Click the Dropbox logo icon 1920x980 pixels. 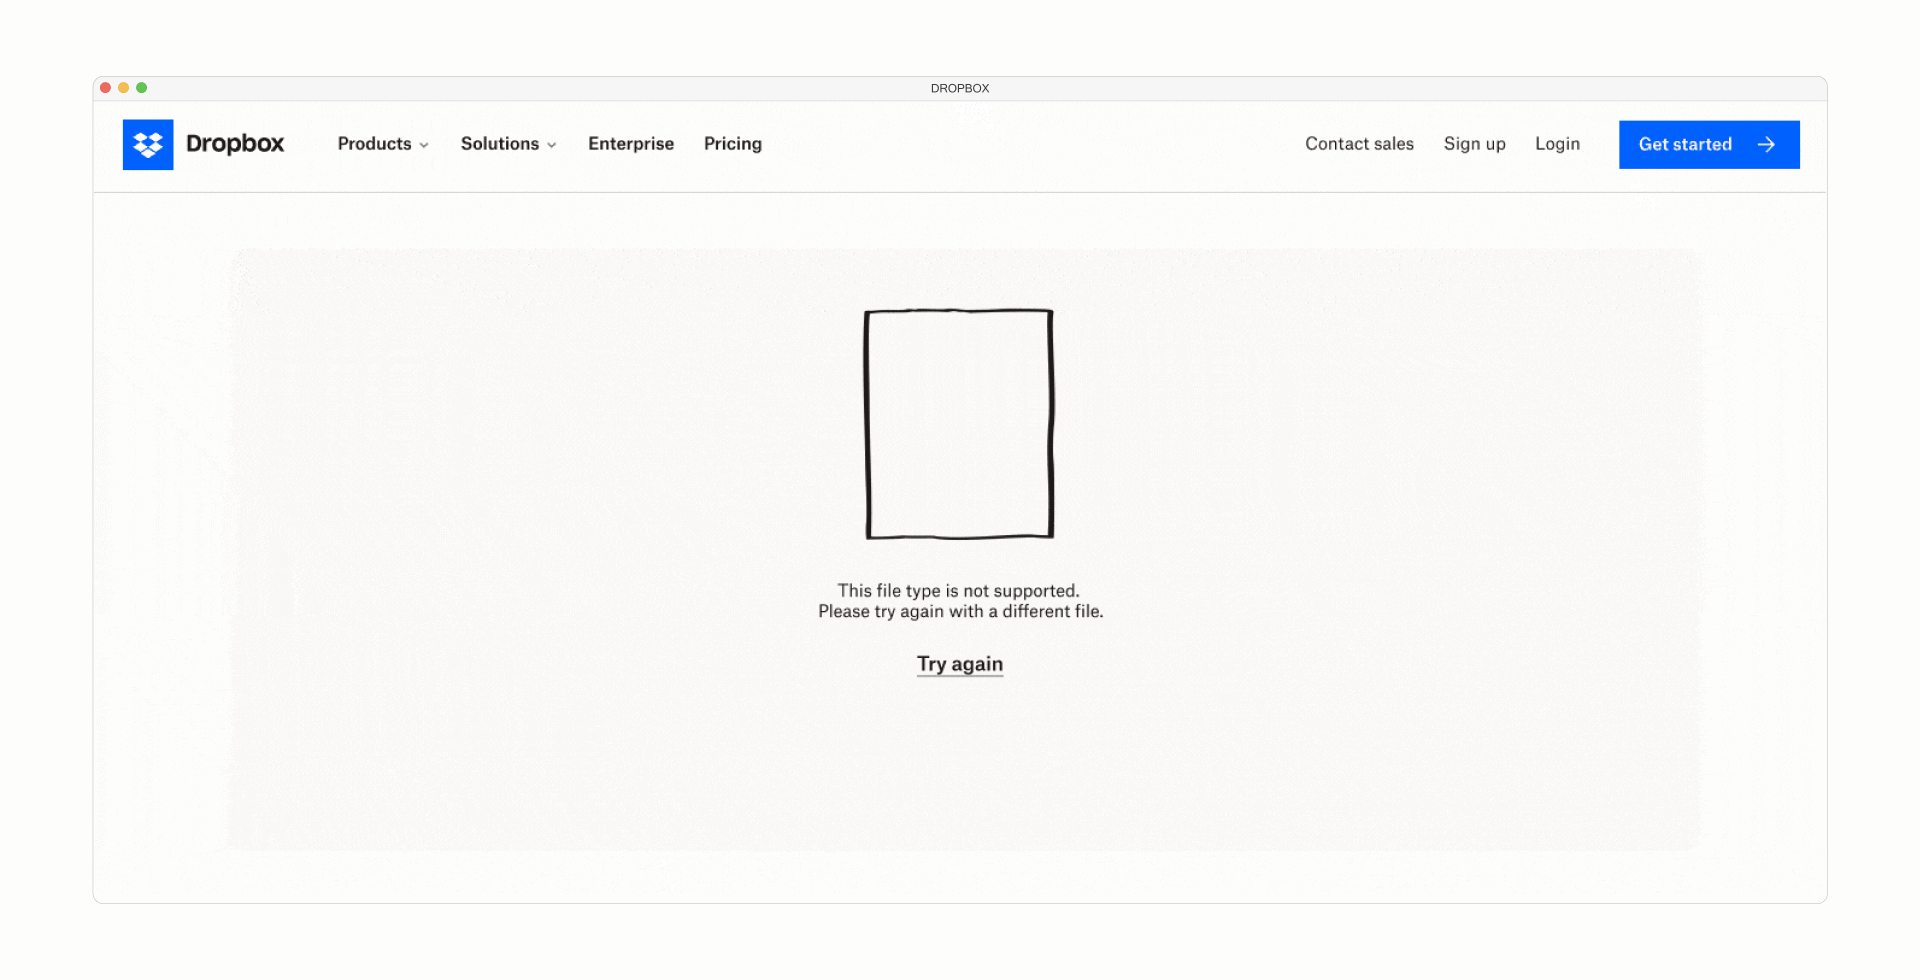tap(148, 144)
